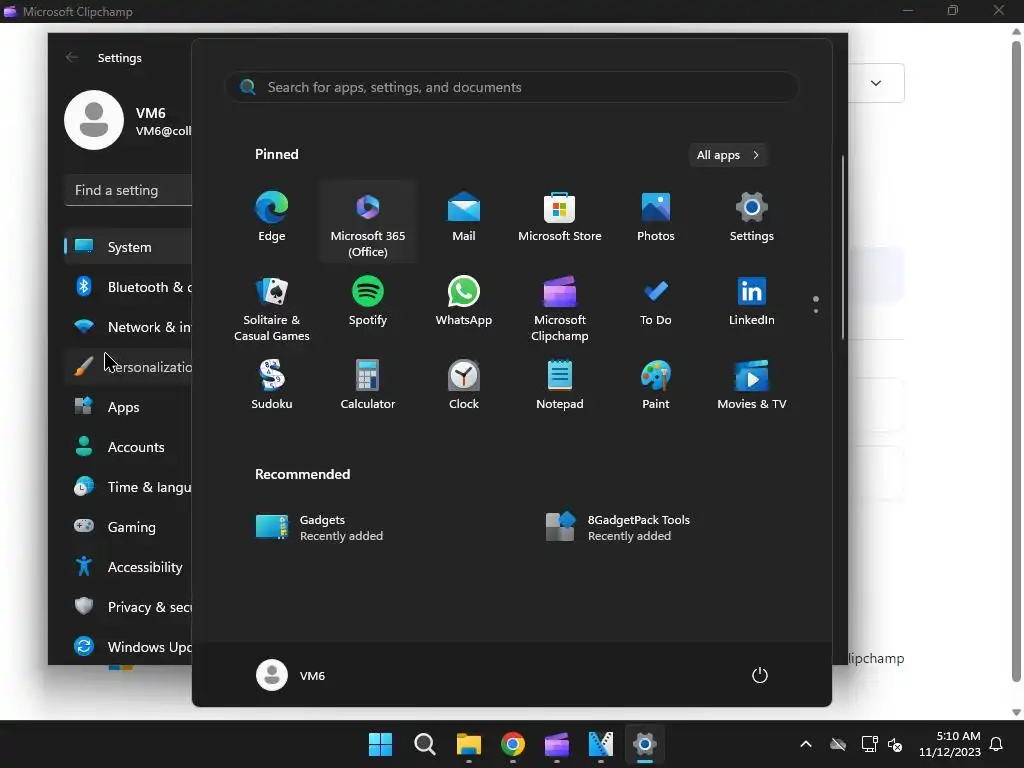Switch to Settings app on taskbar
Viewport: 1024px width, 768px height.
(x=645, y=744)
